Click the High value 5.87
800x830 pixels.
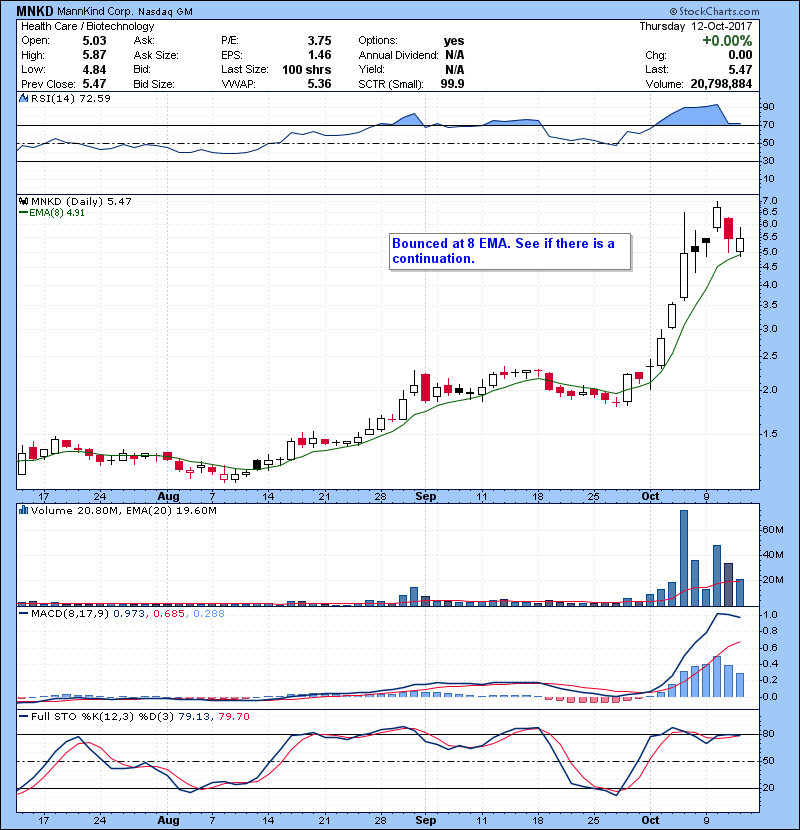(94, 55)
